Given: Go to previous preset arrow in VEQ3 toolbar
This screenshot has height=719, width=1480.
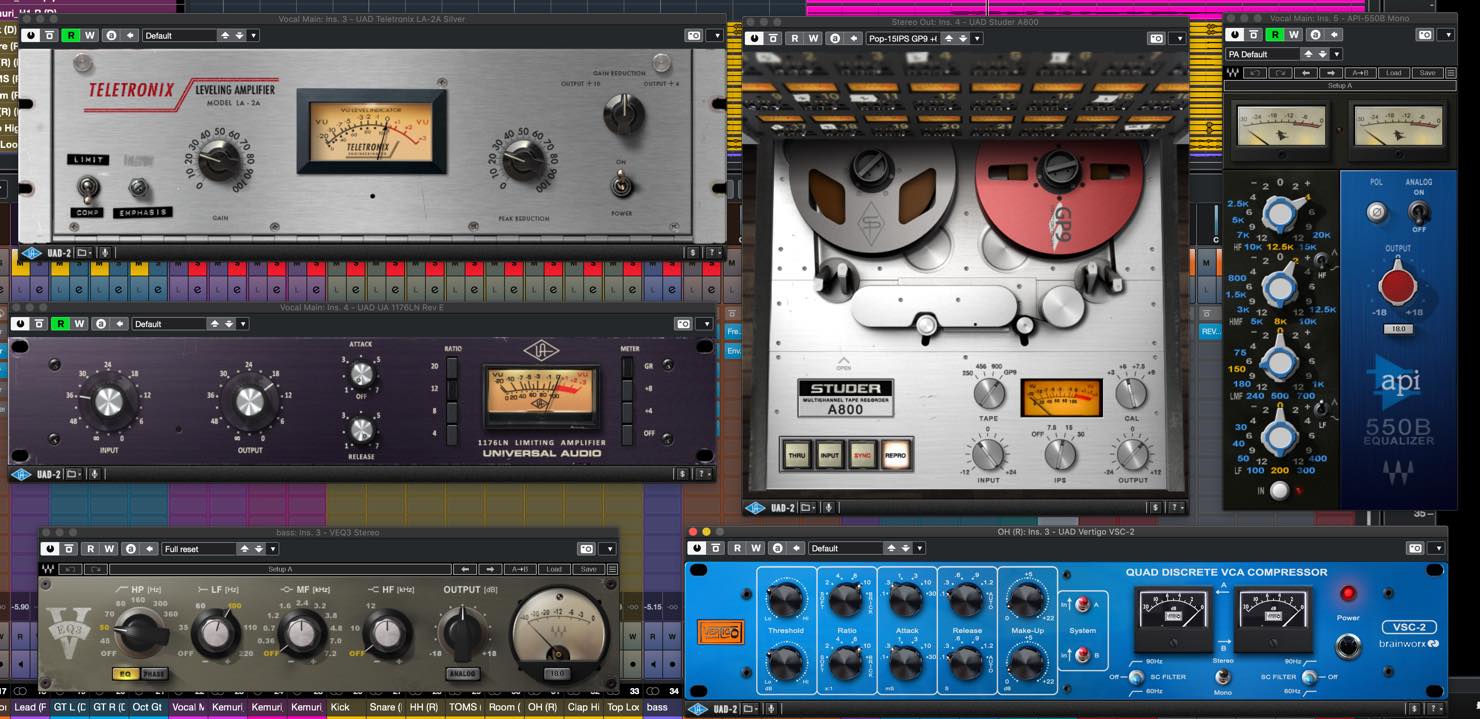Looking at the screenshot, I should tap(466, 569).
